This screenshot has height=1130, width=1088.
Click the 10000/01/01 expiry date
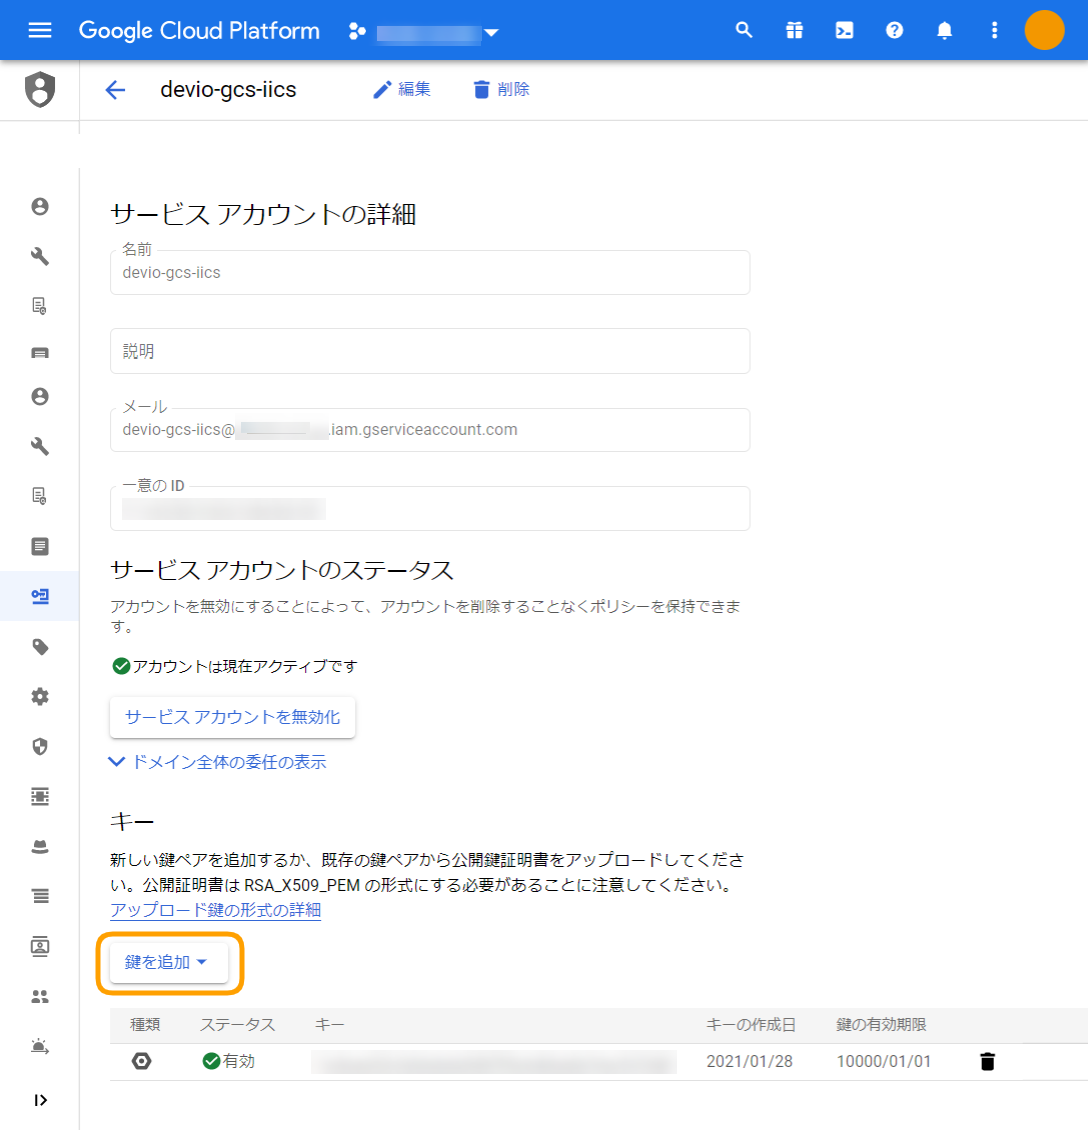[x=883, y=1062]
